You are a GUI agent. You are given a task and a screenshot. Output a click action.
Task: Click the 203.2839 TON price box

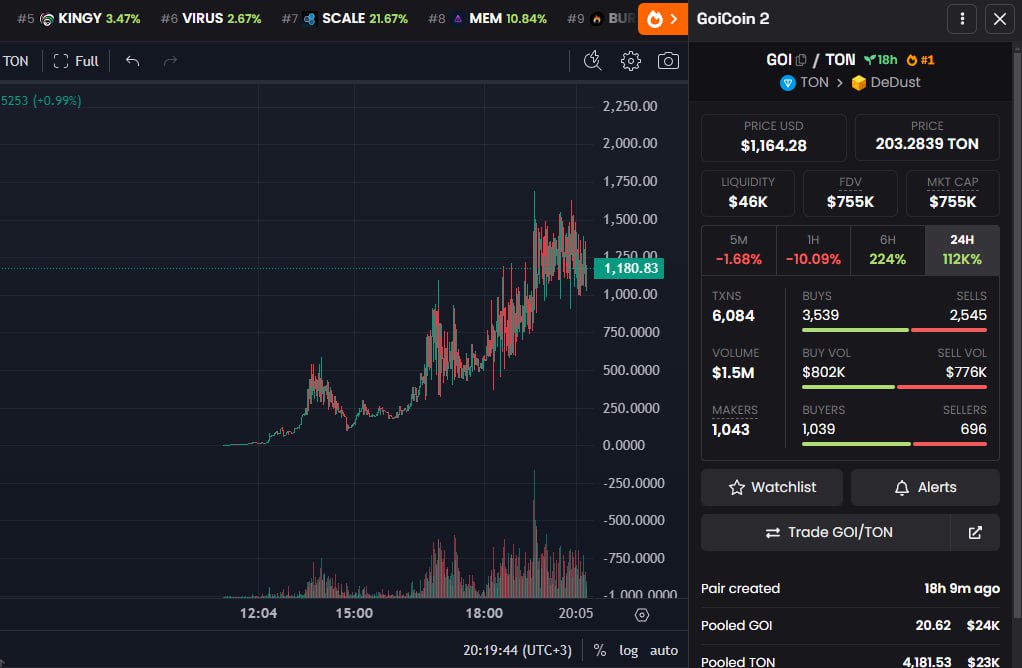tap(927, 138)
